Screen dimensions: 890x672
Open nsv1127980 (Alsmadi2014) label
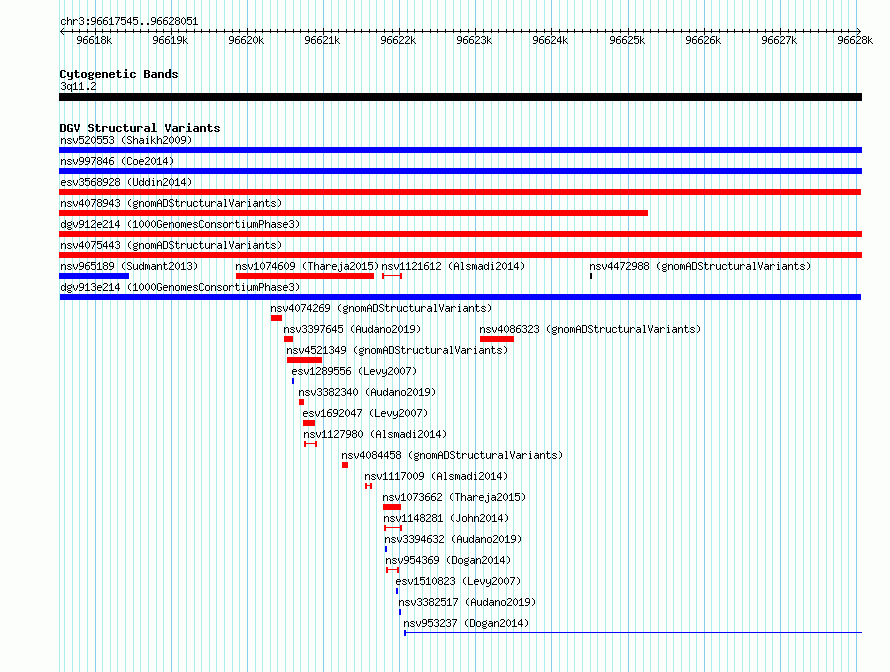(375, 434)
